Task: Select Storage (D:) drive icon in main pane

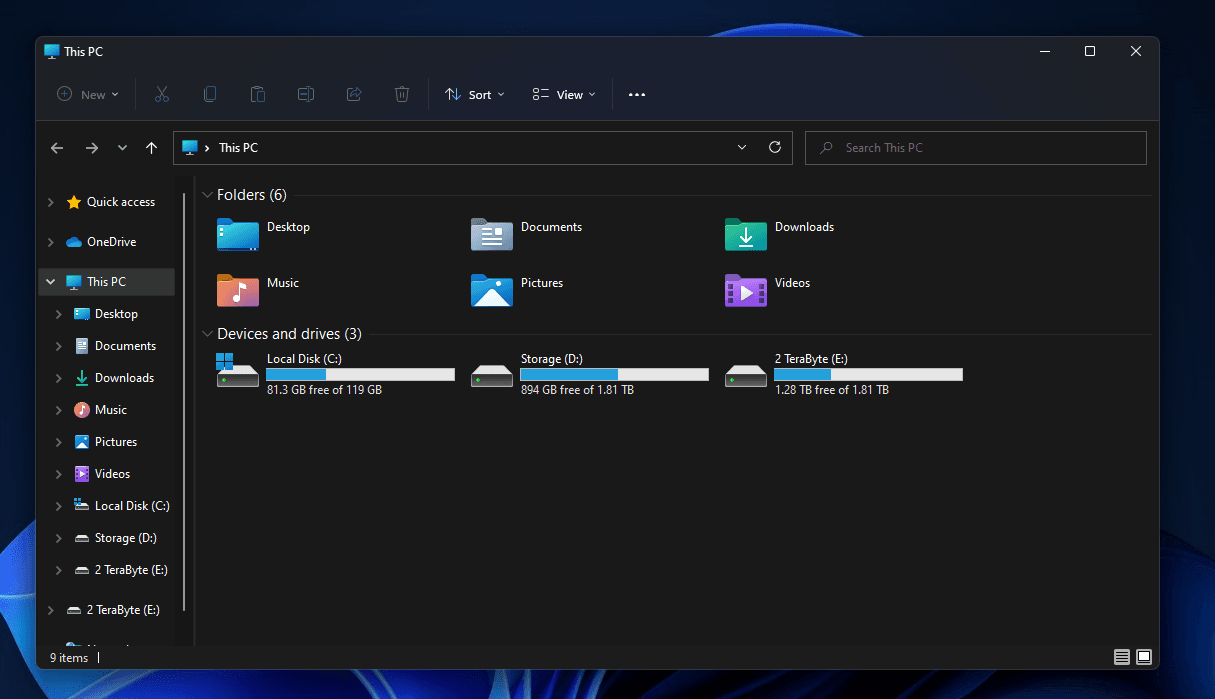Action: pos(492,375)
